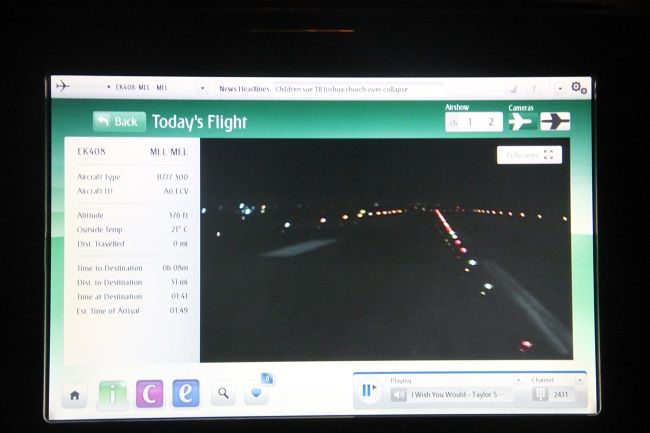Select Airshow channel 2
Screen dimensions: 650x433
(x=490, y=122)
